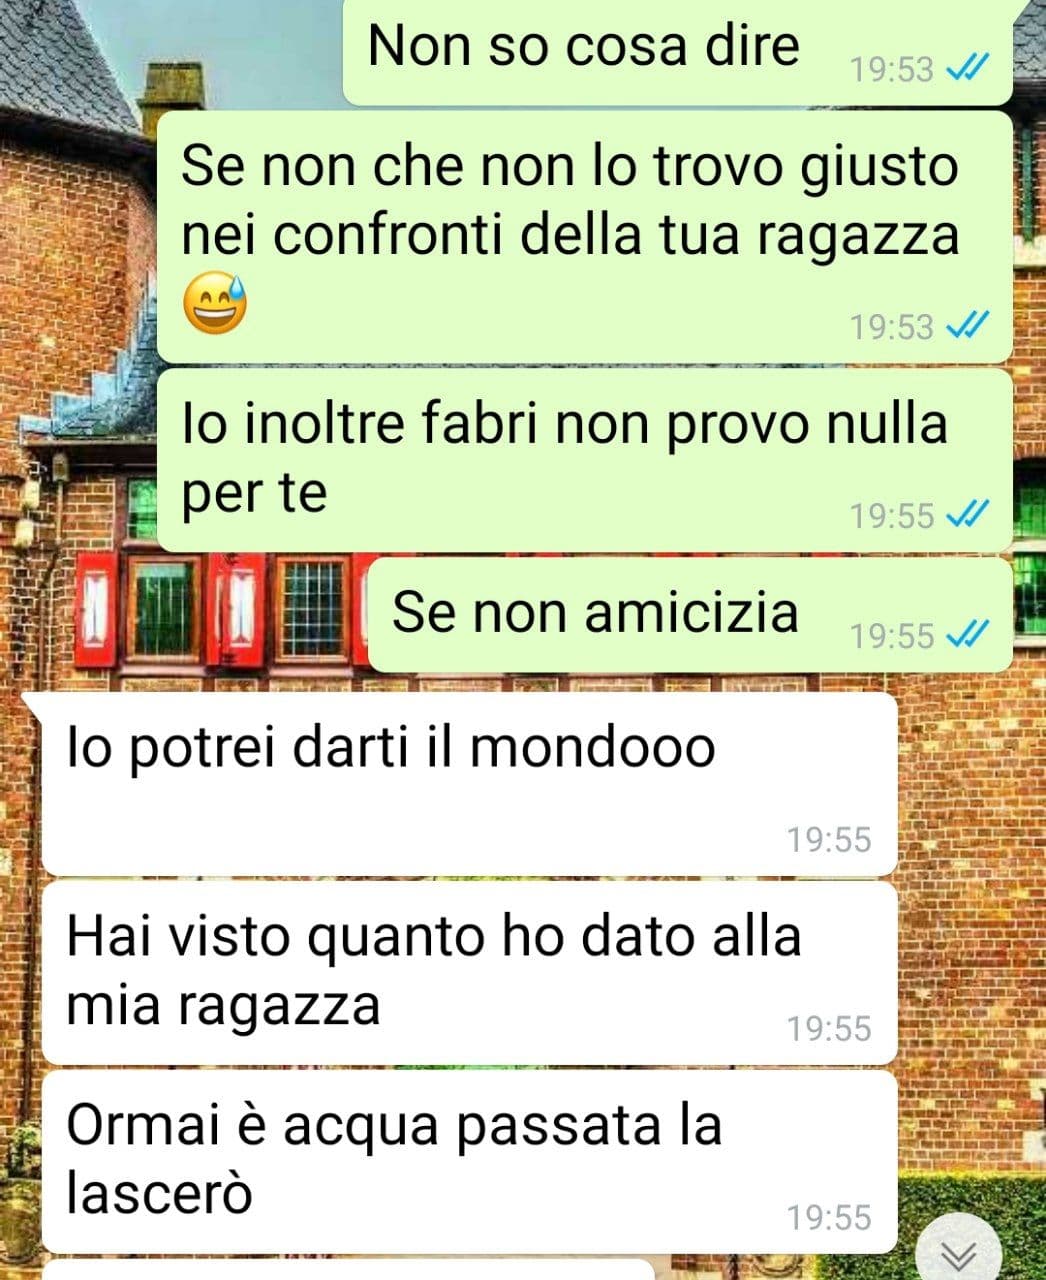
Task: Tap blue ticks on 'Se non amicizia' message
Action: point(968,634)
